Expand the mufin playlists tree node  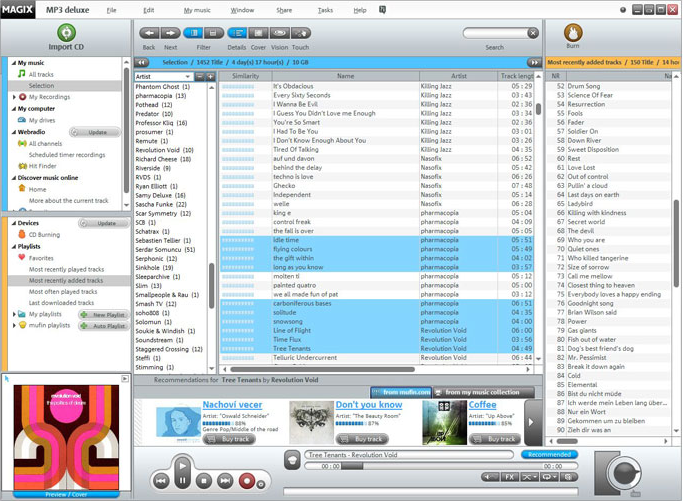click(14, 325)
